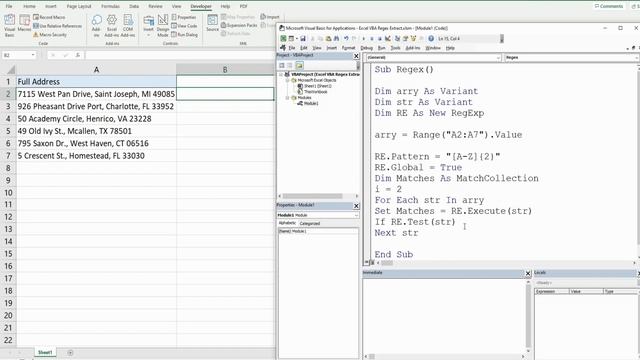Switch to the Data ribbon tab
The image size is (640, 360).
click(134, 6)
